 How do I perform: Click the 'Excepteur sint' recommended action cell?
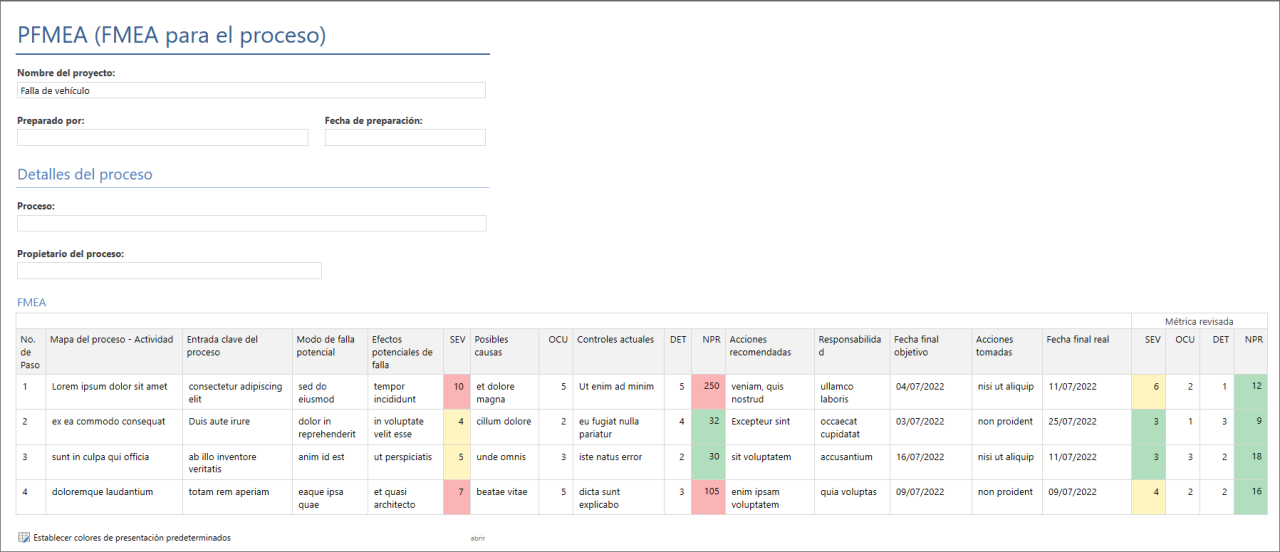coord(769,422)
